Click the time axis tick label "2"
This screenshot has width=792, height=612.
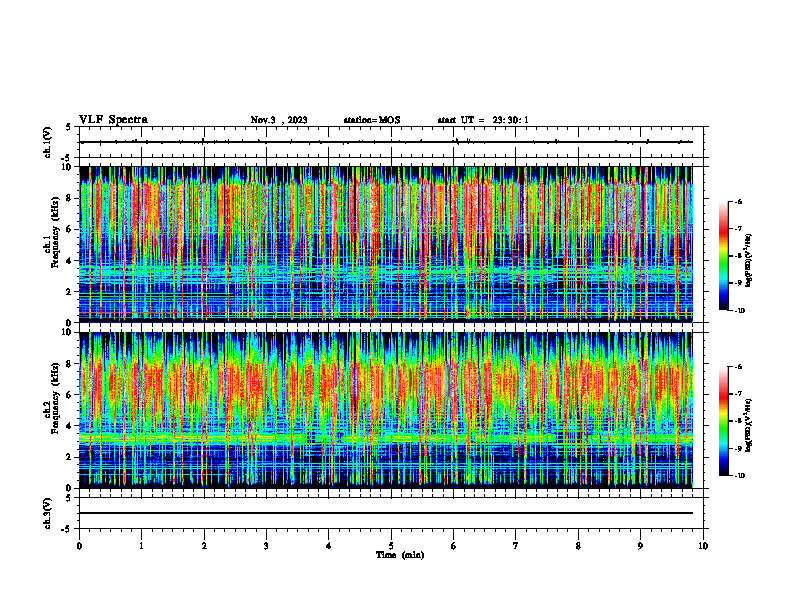point(204,546)
